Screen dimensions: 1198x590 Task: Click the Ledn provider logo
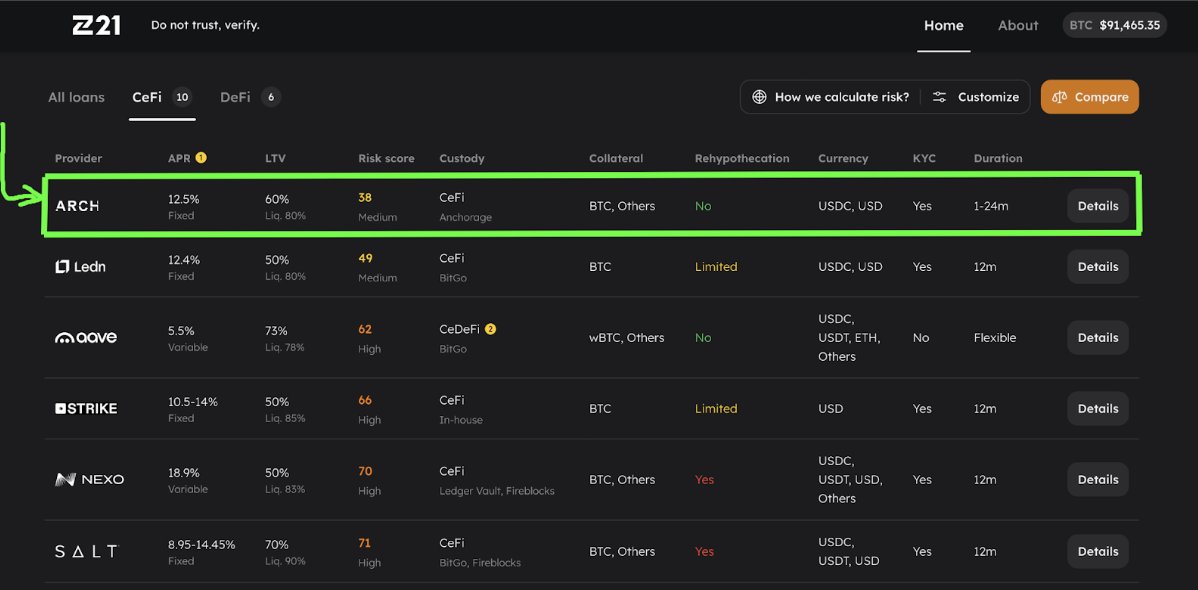click(80, 267)
